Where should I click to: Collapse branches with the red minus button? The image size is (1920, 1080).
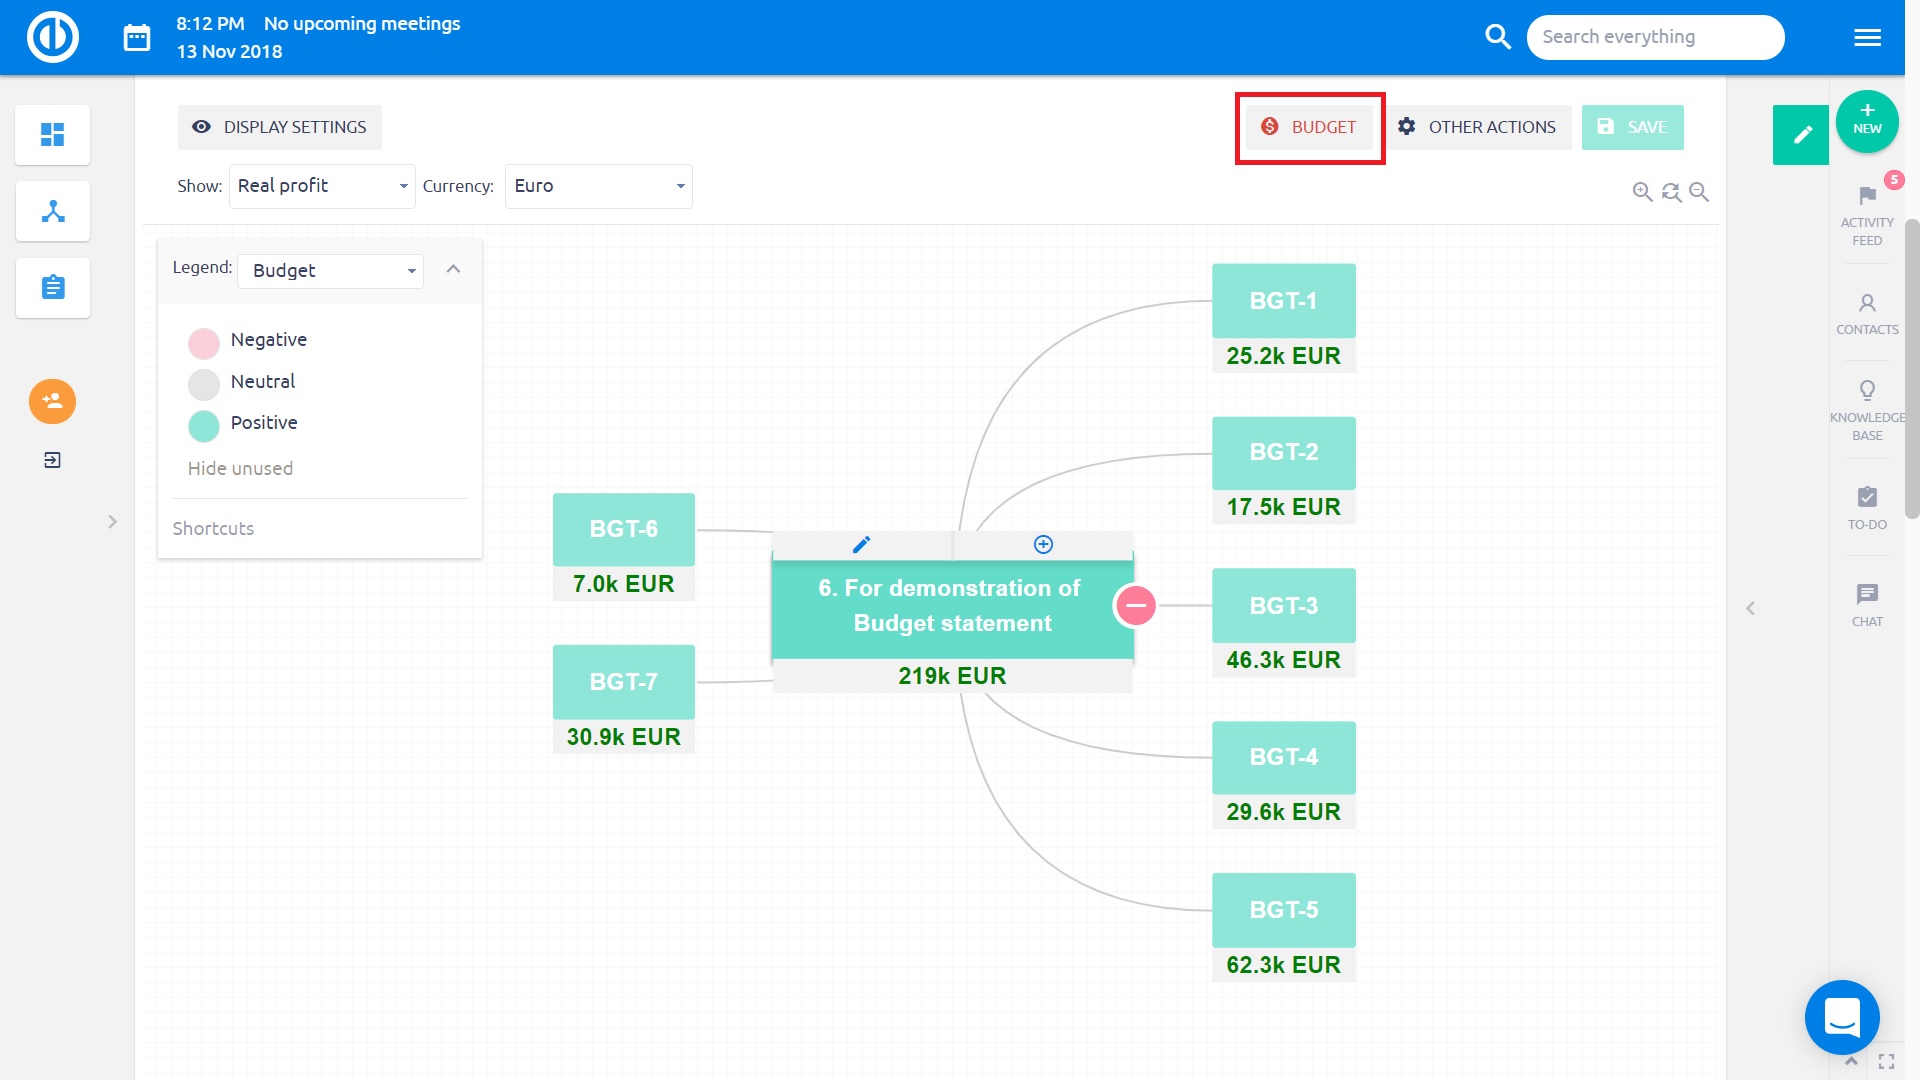click(x=1136, y=605)
